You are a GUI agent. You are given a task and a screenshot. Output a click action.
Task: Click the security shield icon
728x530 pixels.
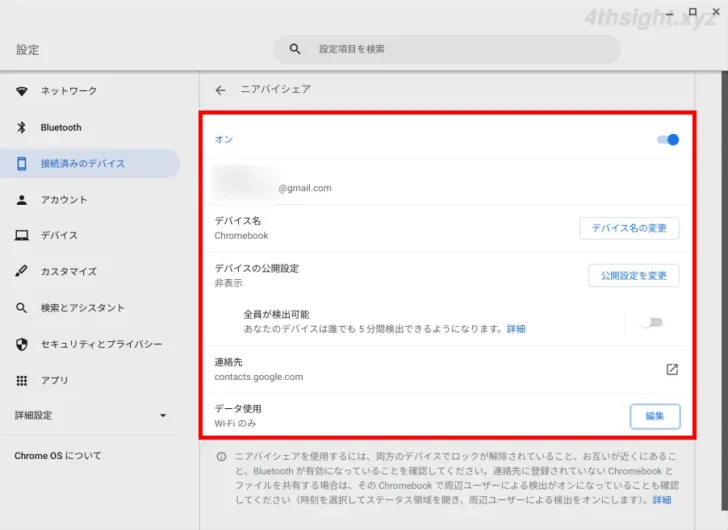coord(21,344)
